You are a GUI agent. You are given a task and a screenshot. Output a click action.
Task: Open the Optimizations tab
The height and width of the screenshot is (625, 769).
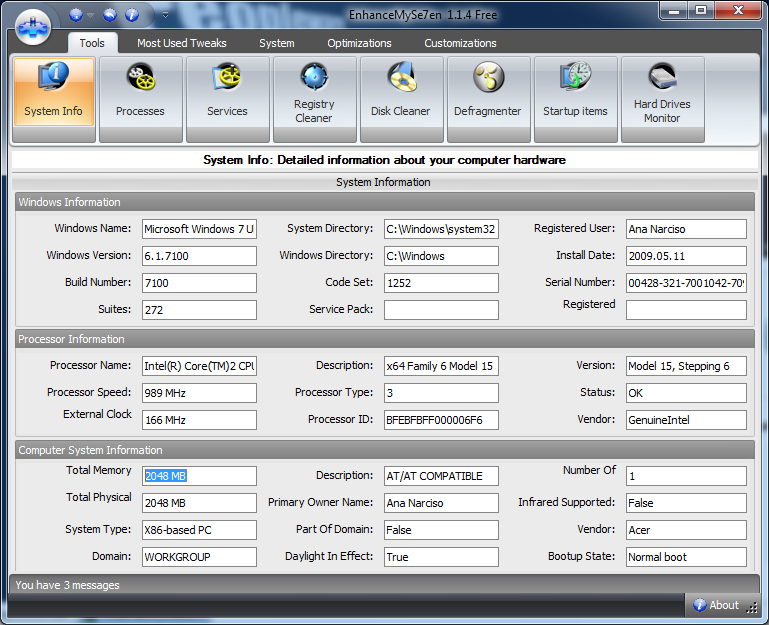tap(359, 43)
